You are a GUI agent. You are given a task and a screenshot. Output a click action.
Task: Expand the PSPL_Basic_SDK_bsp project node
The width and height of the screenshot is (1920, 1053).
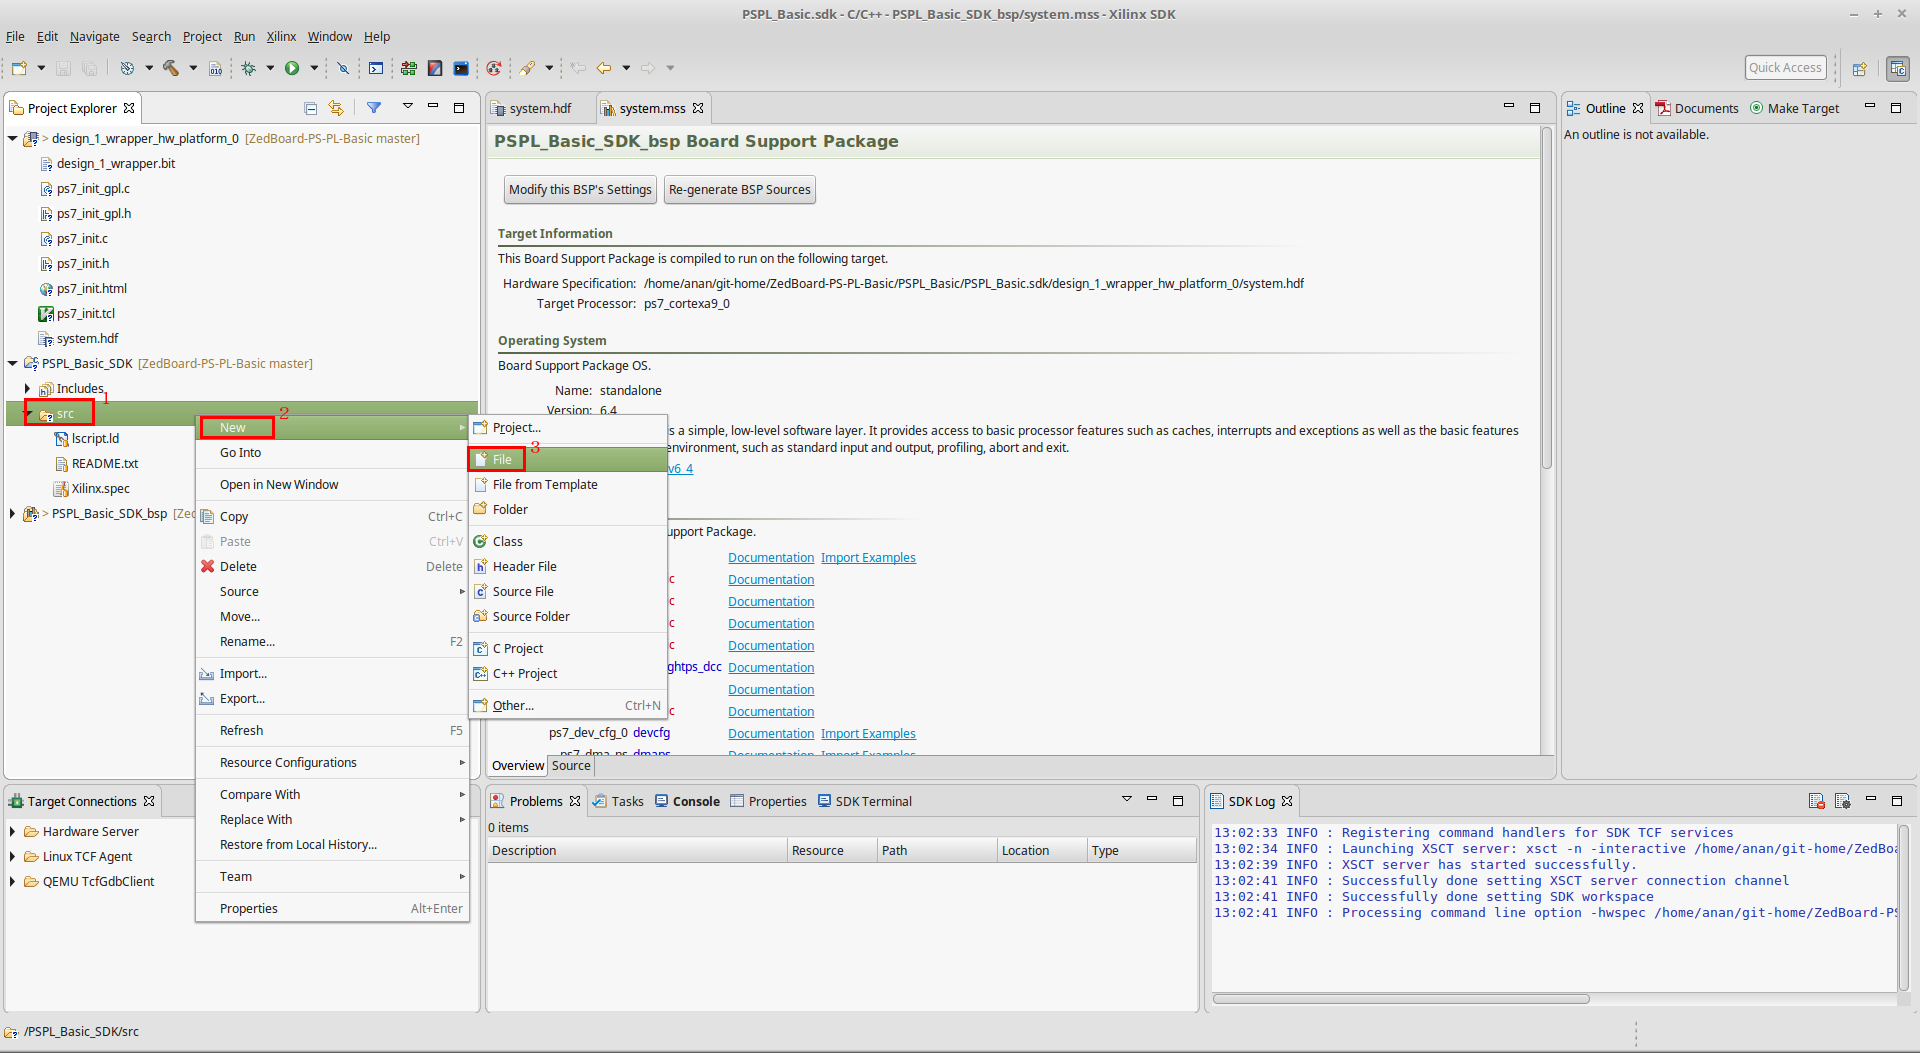tap(13, 513)
